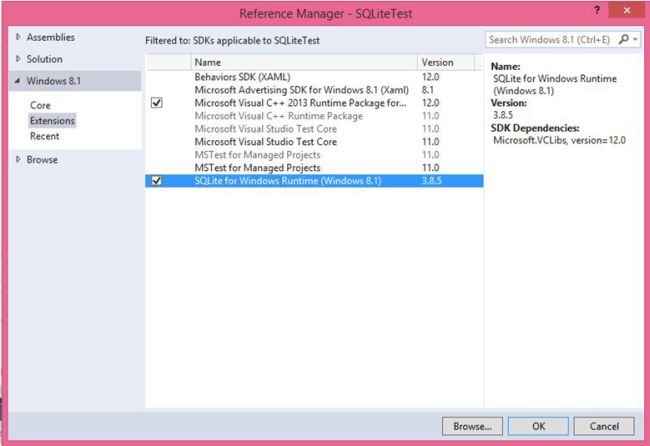Open the search options dropdown arrow
The width and height of the screenshot is (650, 446).
(x=635, y=40)
